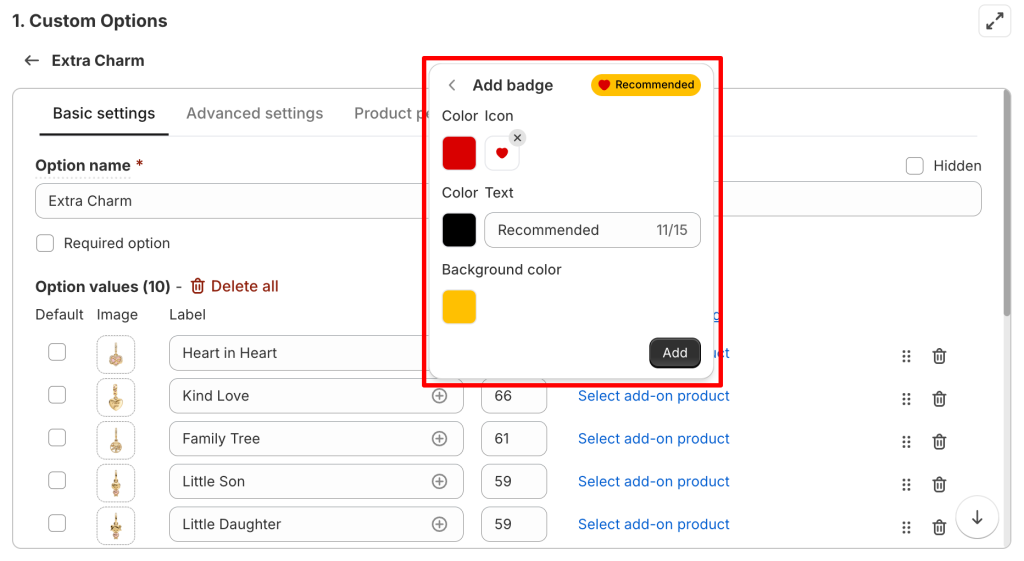Image resolution: width=1024 pixels, height=561 pixels.
Task: Click back chevron in Add badge popup
Action: pyautogui.click(x=452, y=86)
